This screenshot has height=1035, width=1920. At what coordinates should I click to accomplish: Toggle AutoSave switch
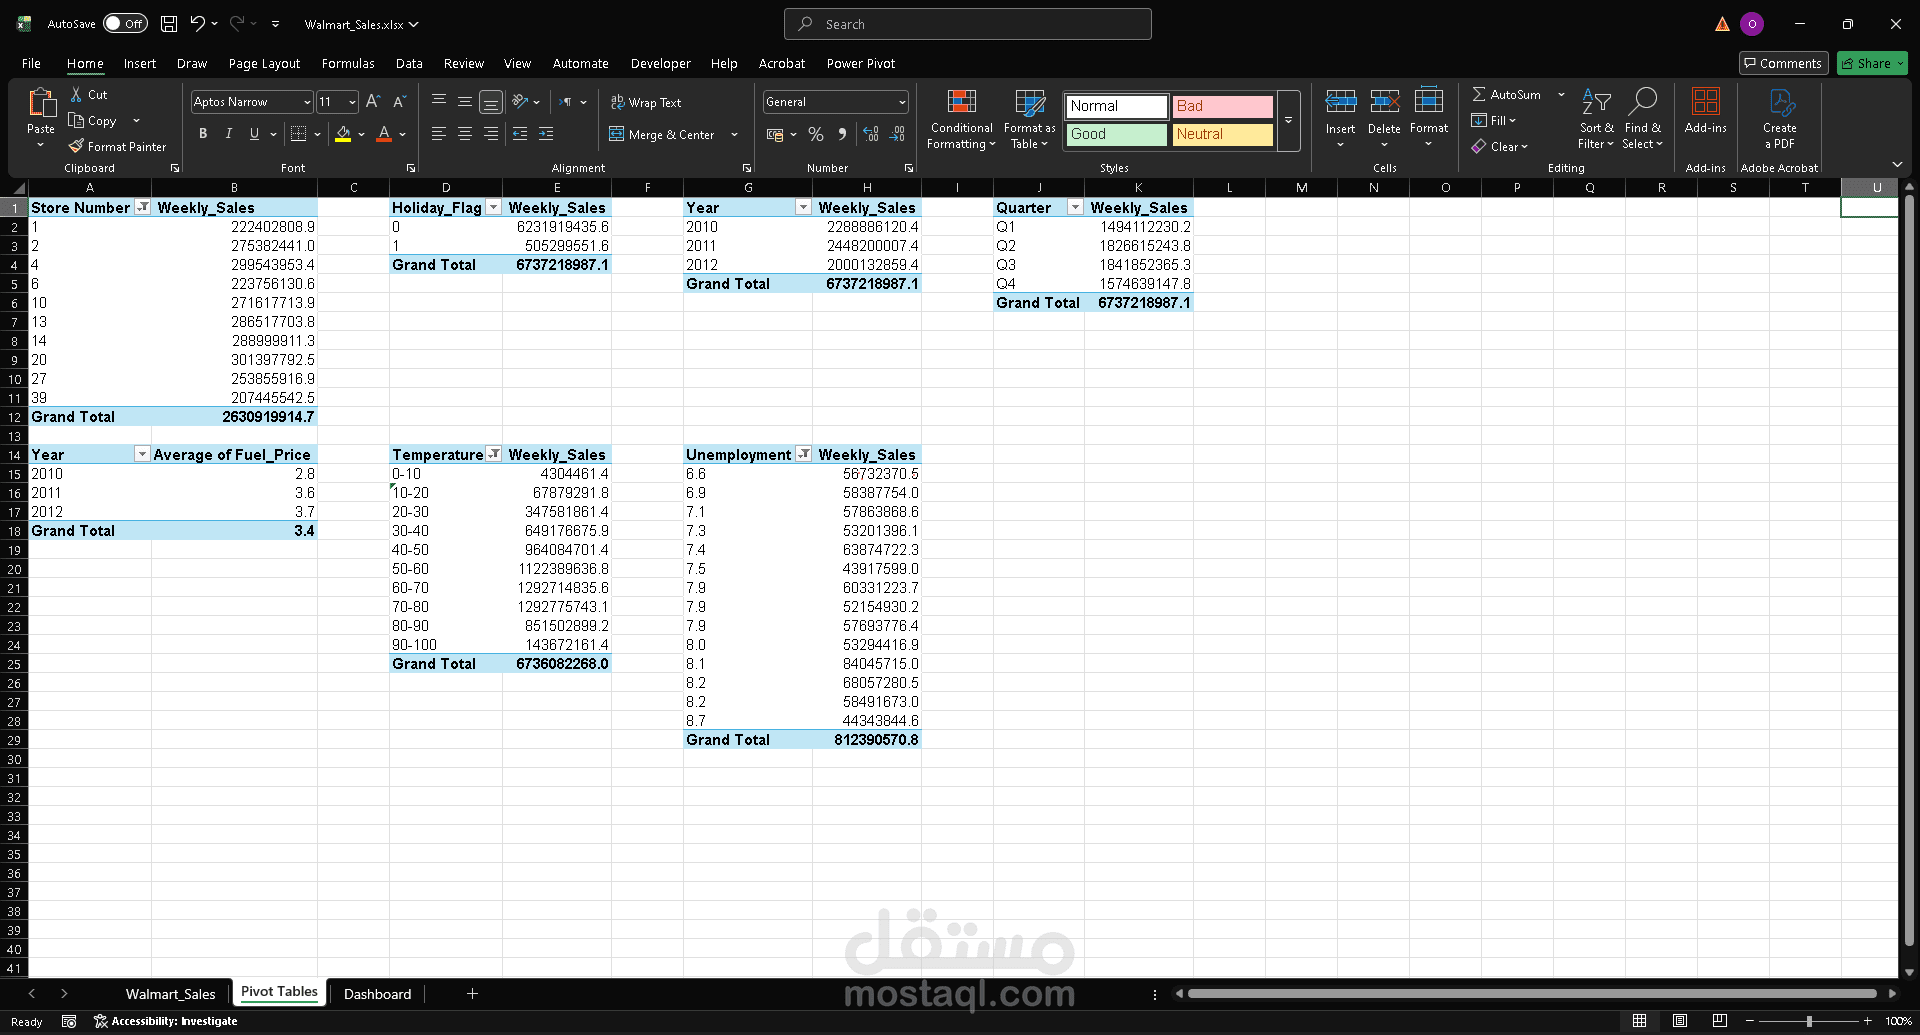(126, 24)
